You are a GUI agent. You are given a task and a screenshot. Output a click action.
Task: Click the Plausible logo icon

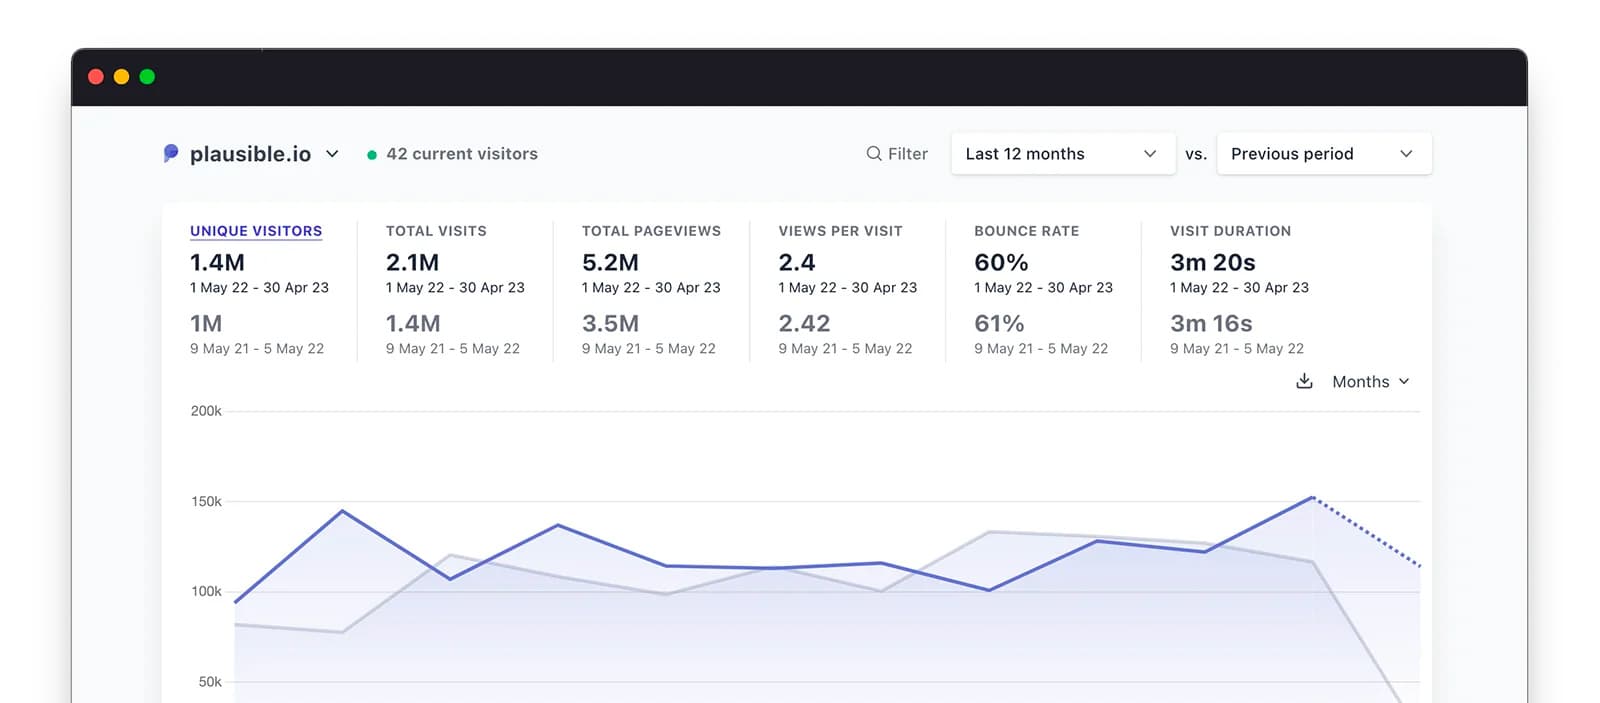[x=171, y=153]
